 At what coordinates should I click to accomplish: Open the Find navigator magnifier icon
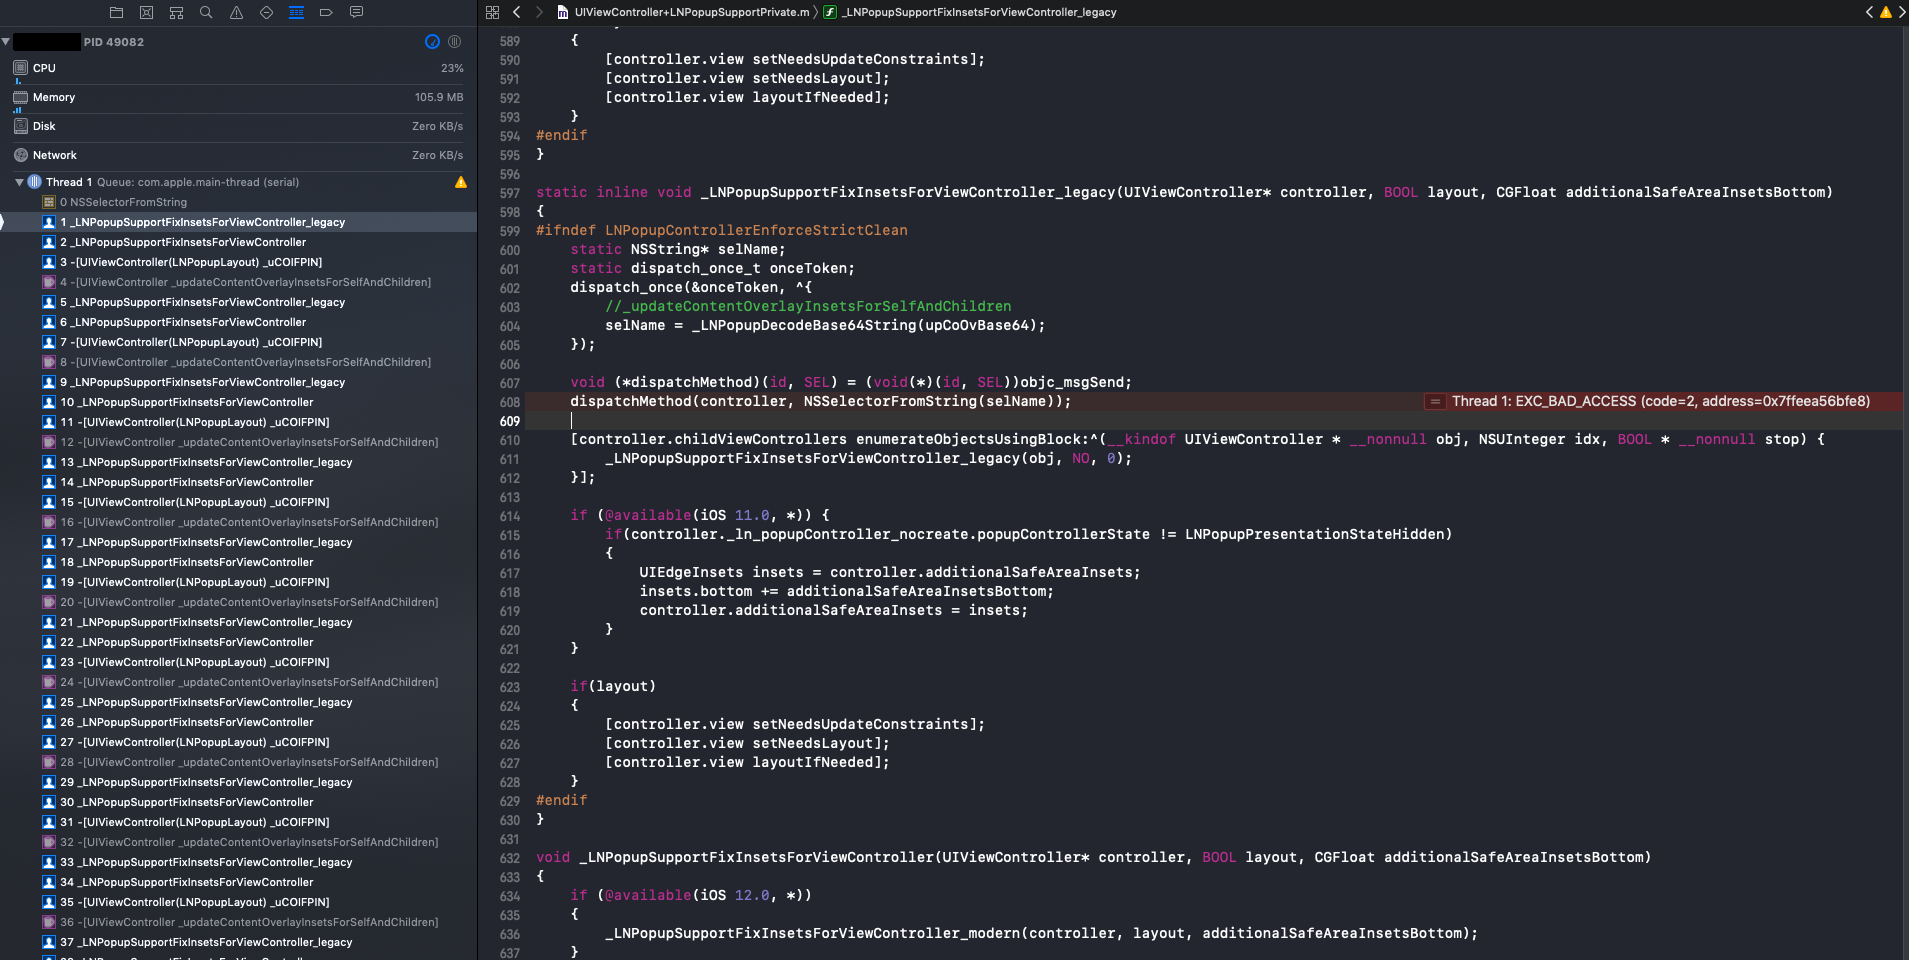pos(206,12)
